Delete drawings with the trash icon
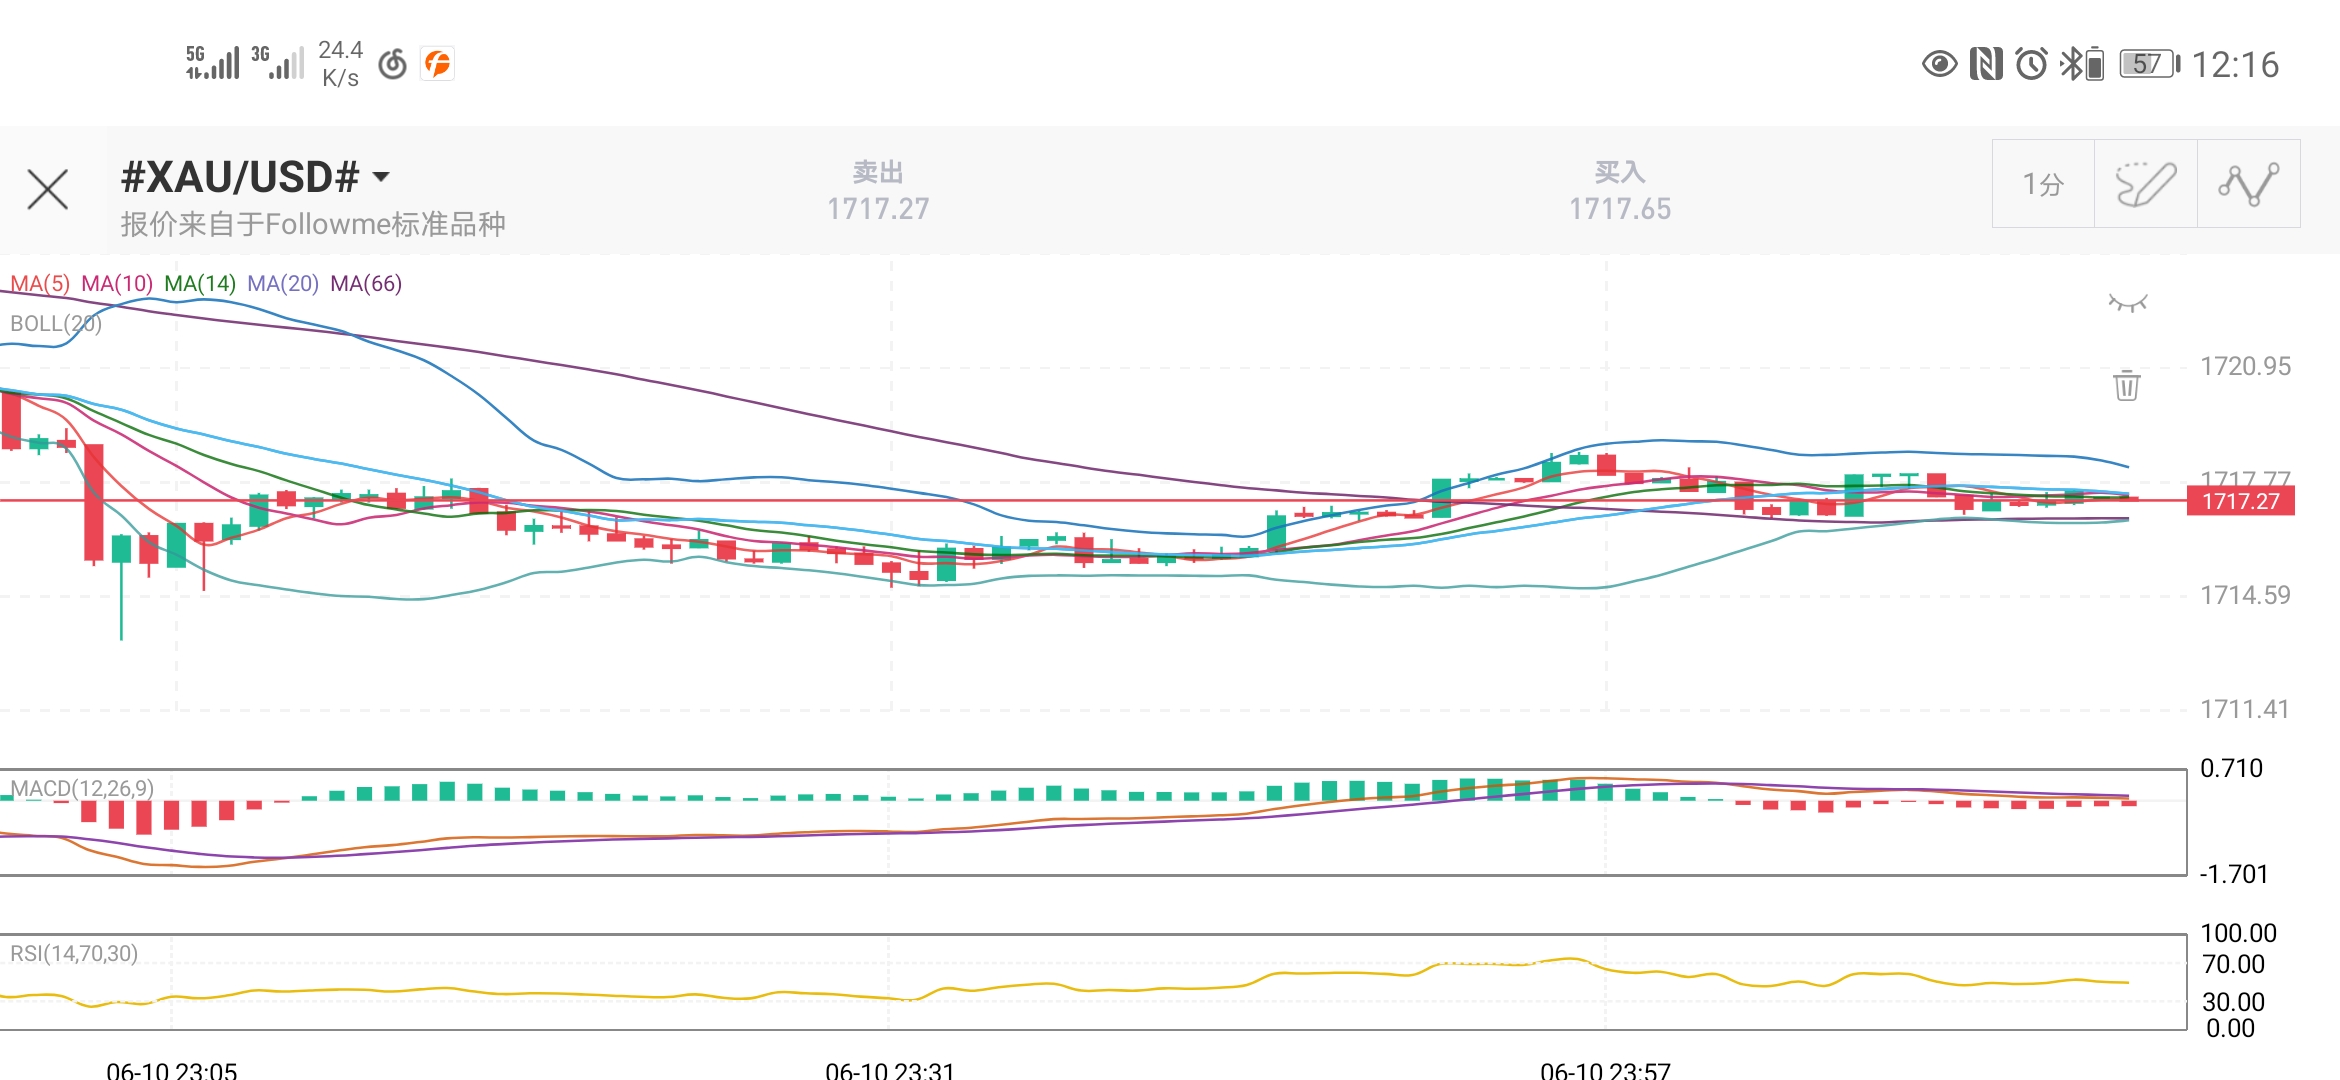Viewport: 2340px width, 1080px height. coord(2127,385)
